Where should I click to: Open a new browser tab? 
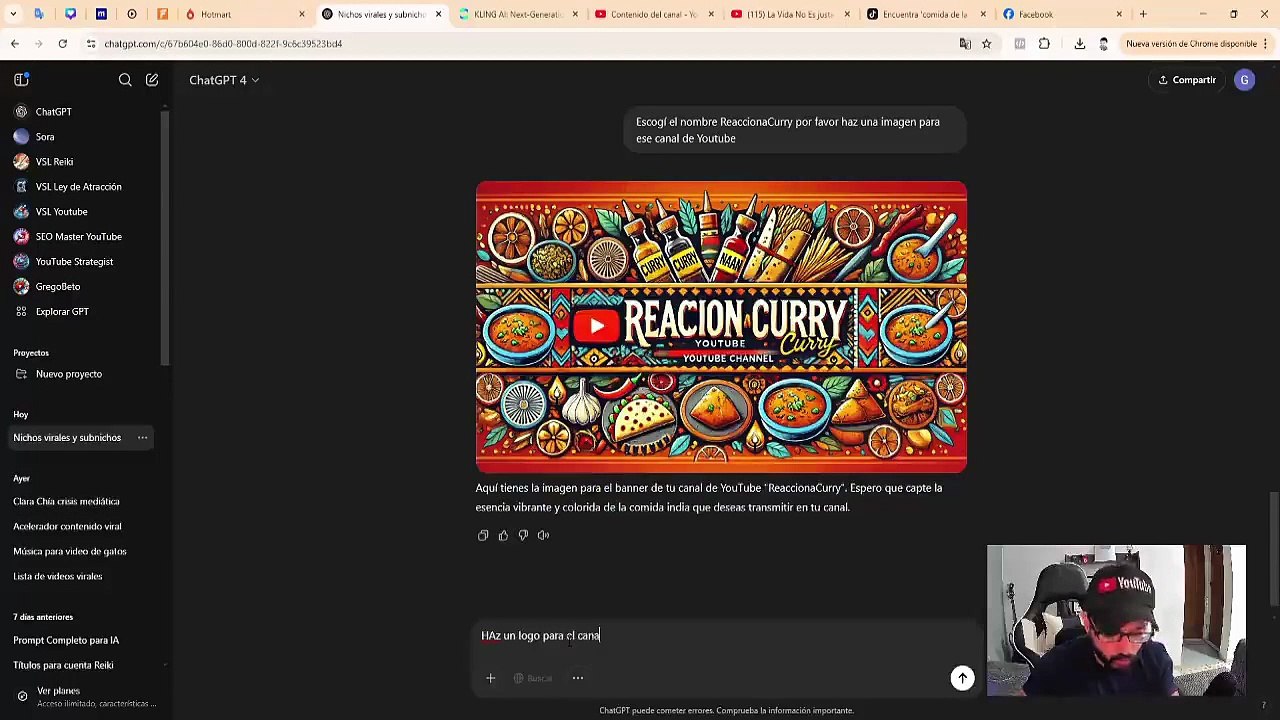[x=1143, y=14]
